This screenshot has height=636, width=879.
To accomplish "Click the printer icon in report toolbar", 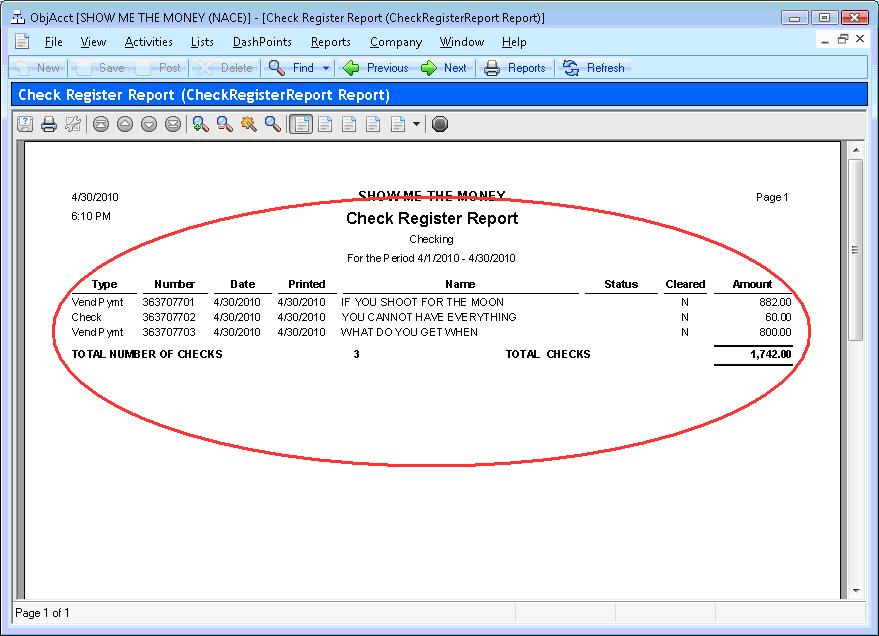I will coord(48,124).
